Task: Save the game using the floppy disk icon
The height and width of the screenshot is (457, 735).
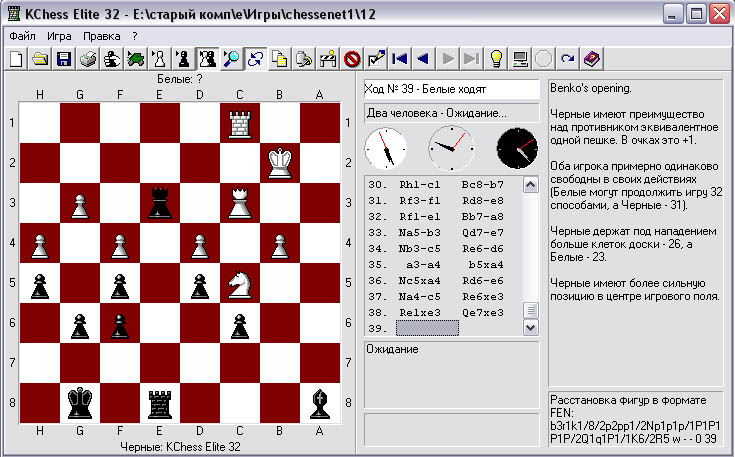Action: click(x=64, y=59)
